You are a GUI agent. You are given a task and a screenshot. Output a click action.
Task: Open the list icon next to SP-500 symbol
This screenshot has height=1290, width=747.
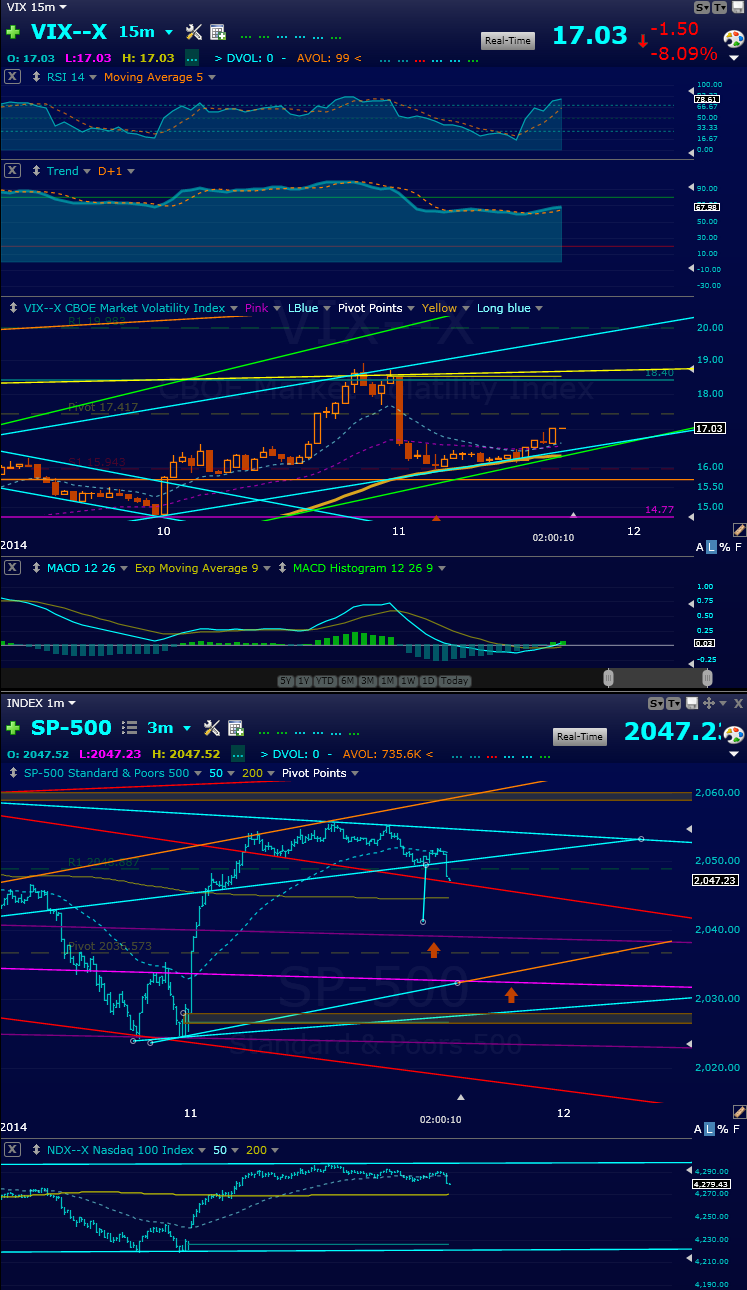(x=129, y=727)
